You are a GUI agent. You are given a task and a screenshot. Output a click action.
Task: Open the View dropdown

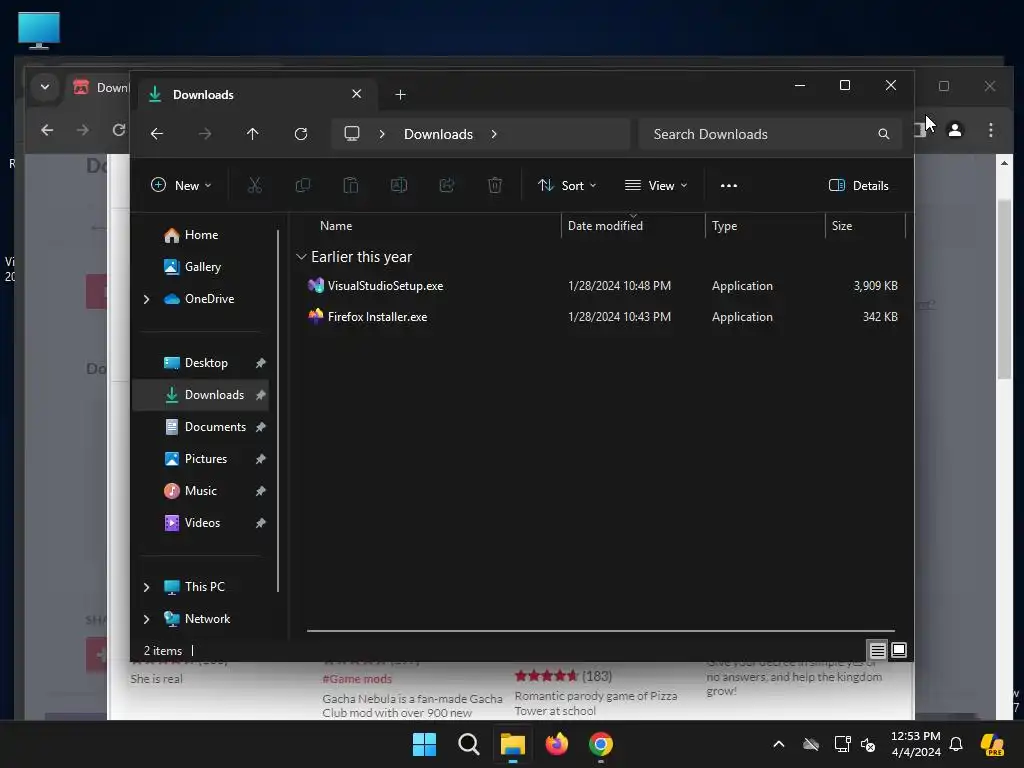[x=656, y=185]
